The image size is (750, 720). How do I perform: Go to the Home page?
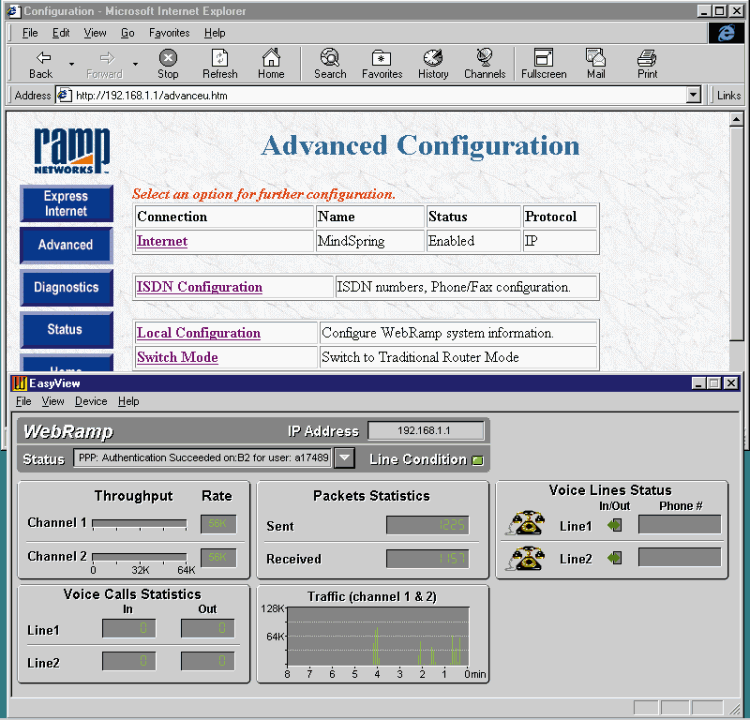271,64
